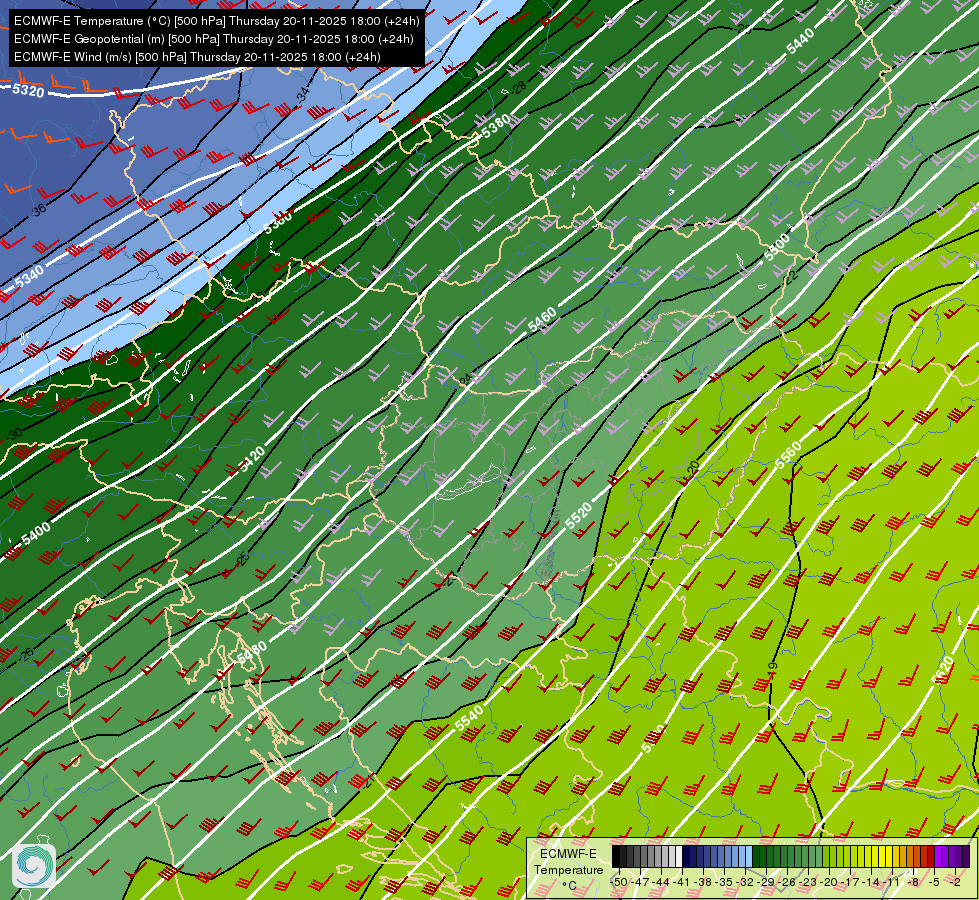Click the 22 isotherm label
979x900 pixels.
(792, 277)
